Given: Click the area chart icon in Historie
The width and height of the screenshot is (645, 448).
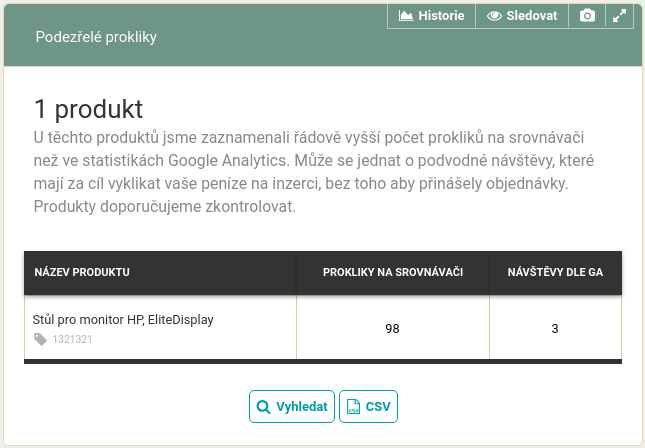Looking at the screenshot, I should pyautogui.click(x=406, y=16).
